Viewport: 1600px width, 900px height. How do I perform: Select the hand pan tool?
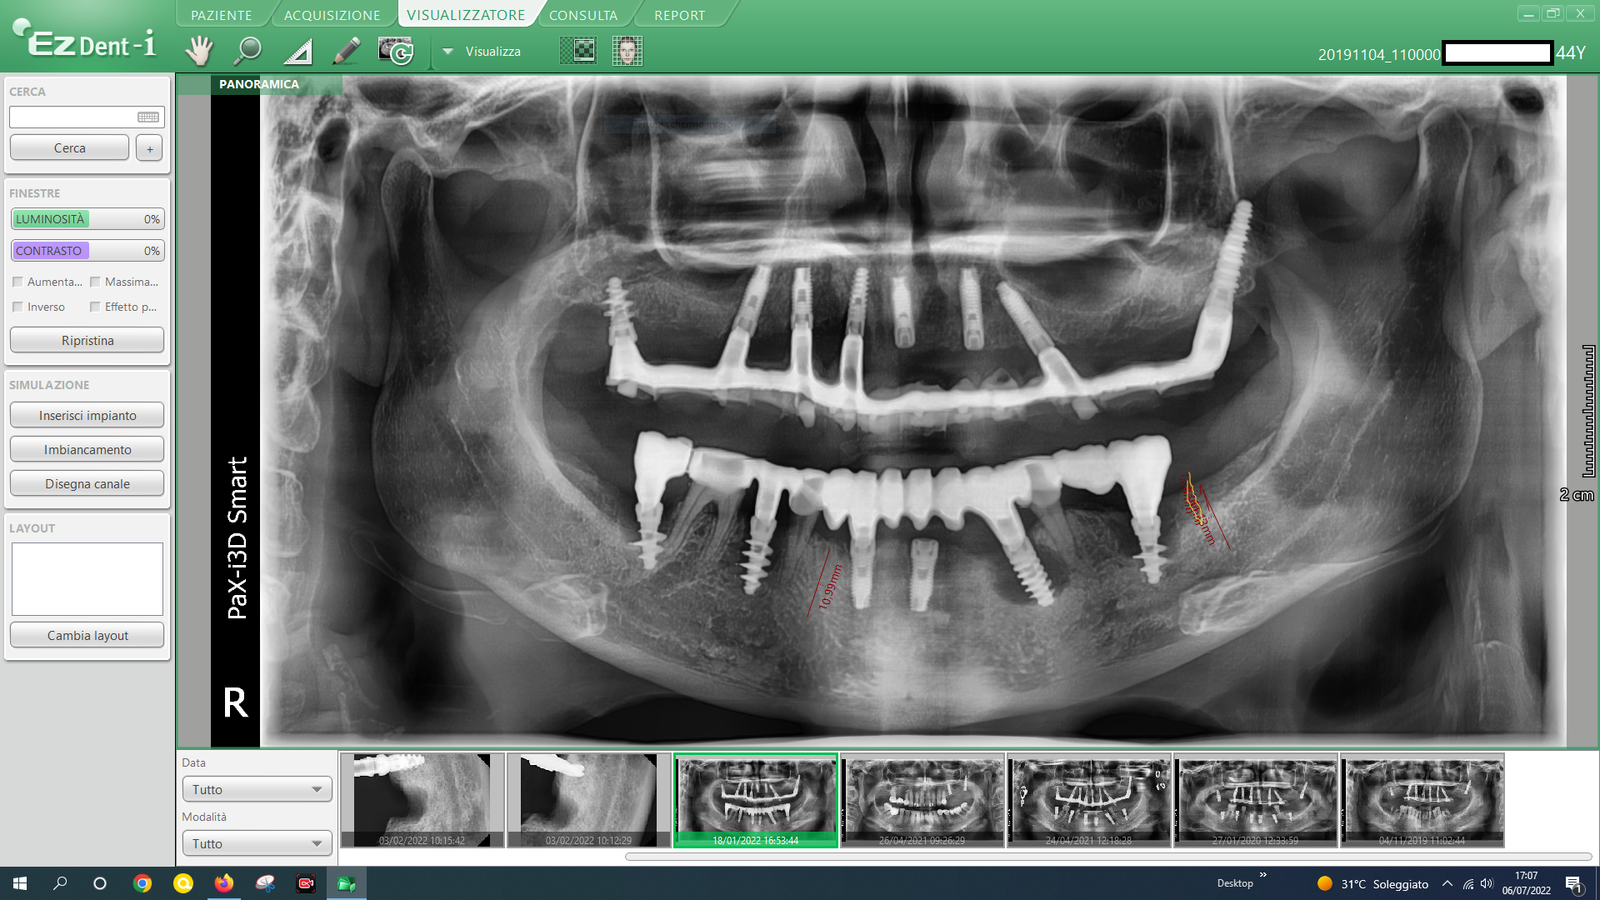pyautogui.click(x=200, y=50)
